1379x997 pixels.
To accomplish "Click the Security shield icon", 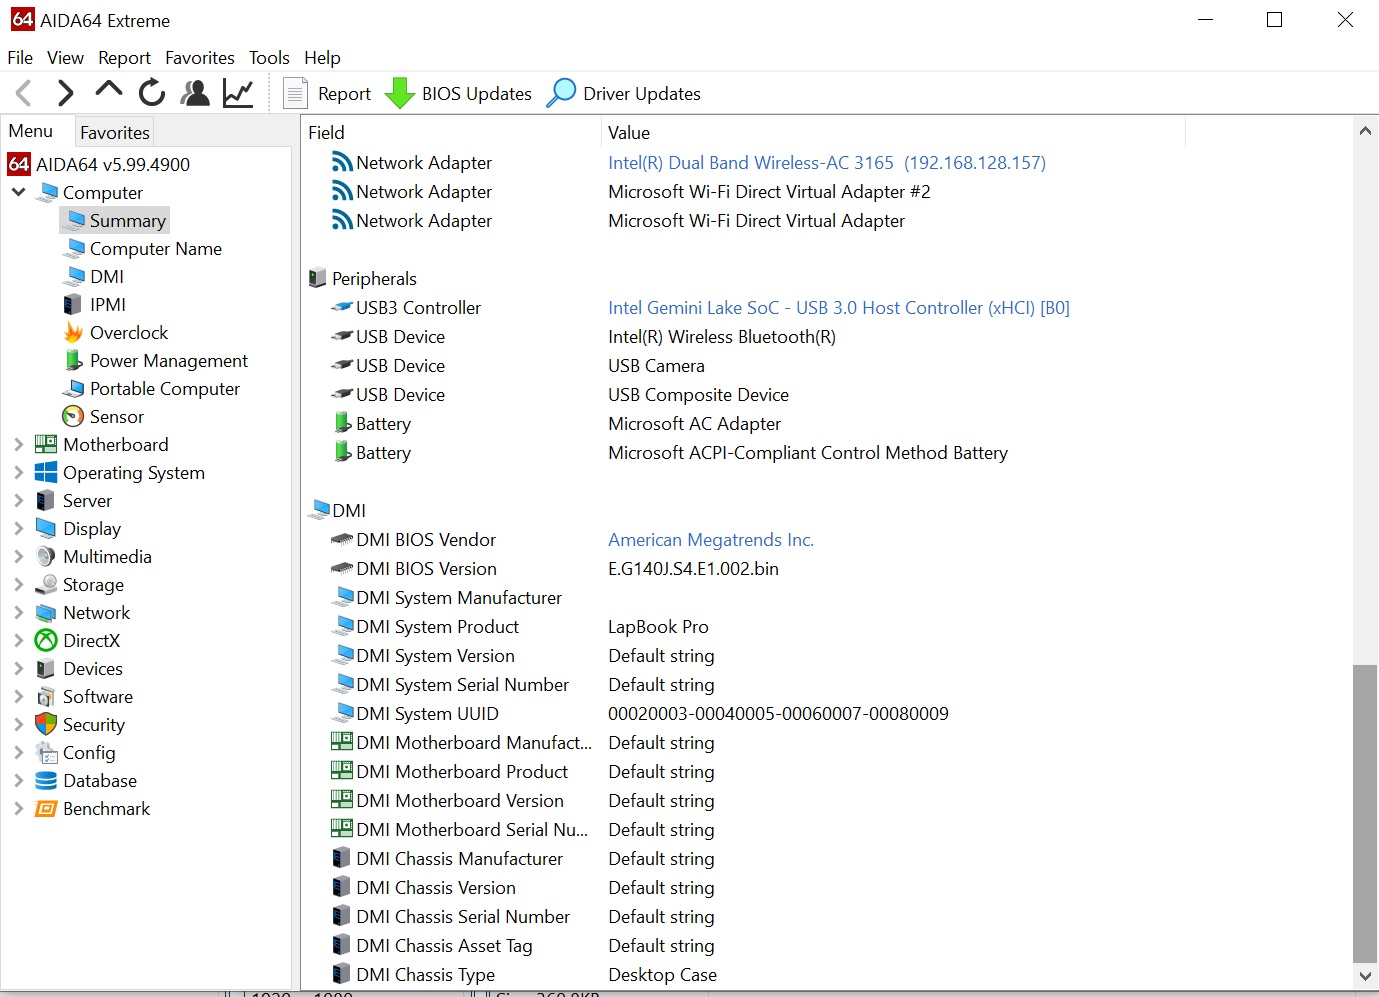I will point(46,724).
